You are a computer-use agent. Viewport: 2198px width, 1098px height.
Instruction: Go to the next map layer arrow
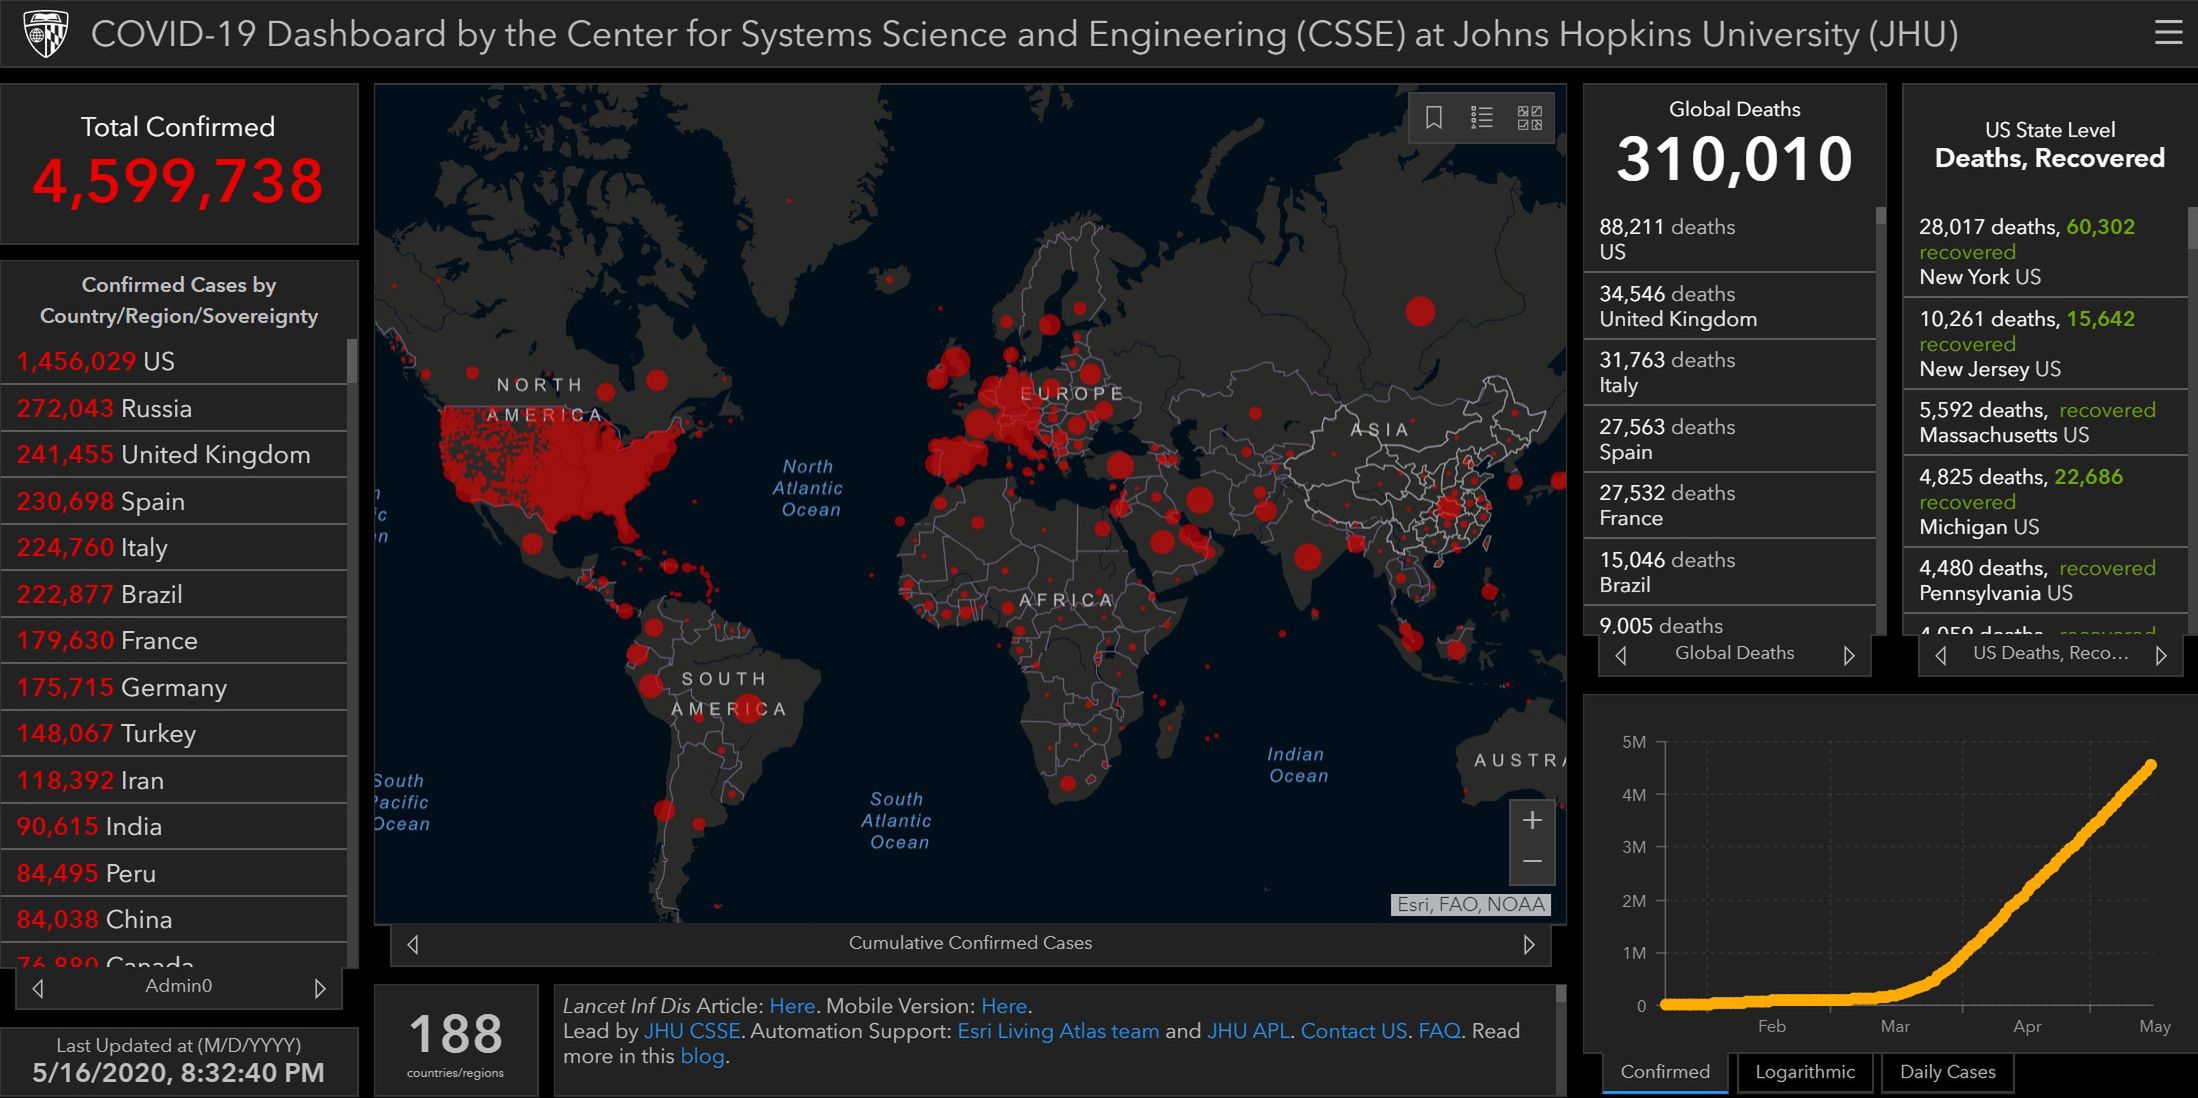(1528, 944)
